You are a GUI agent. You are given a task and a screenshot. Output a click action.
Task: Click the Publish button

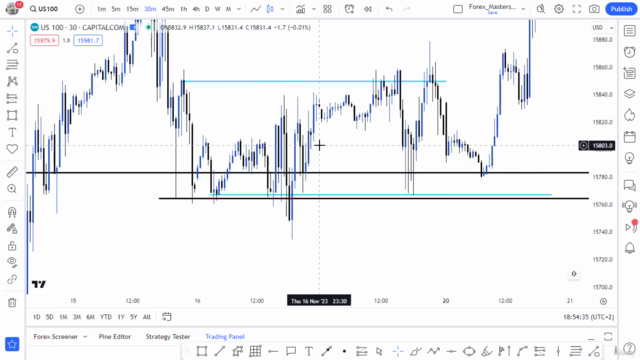621,9
